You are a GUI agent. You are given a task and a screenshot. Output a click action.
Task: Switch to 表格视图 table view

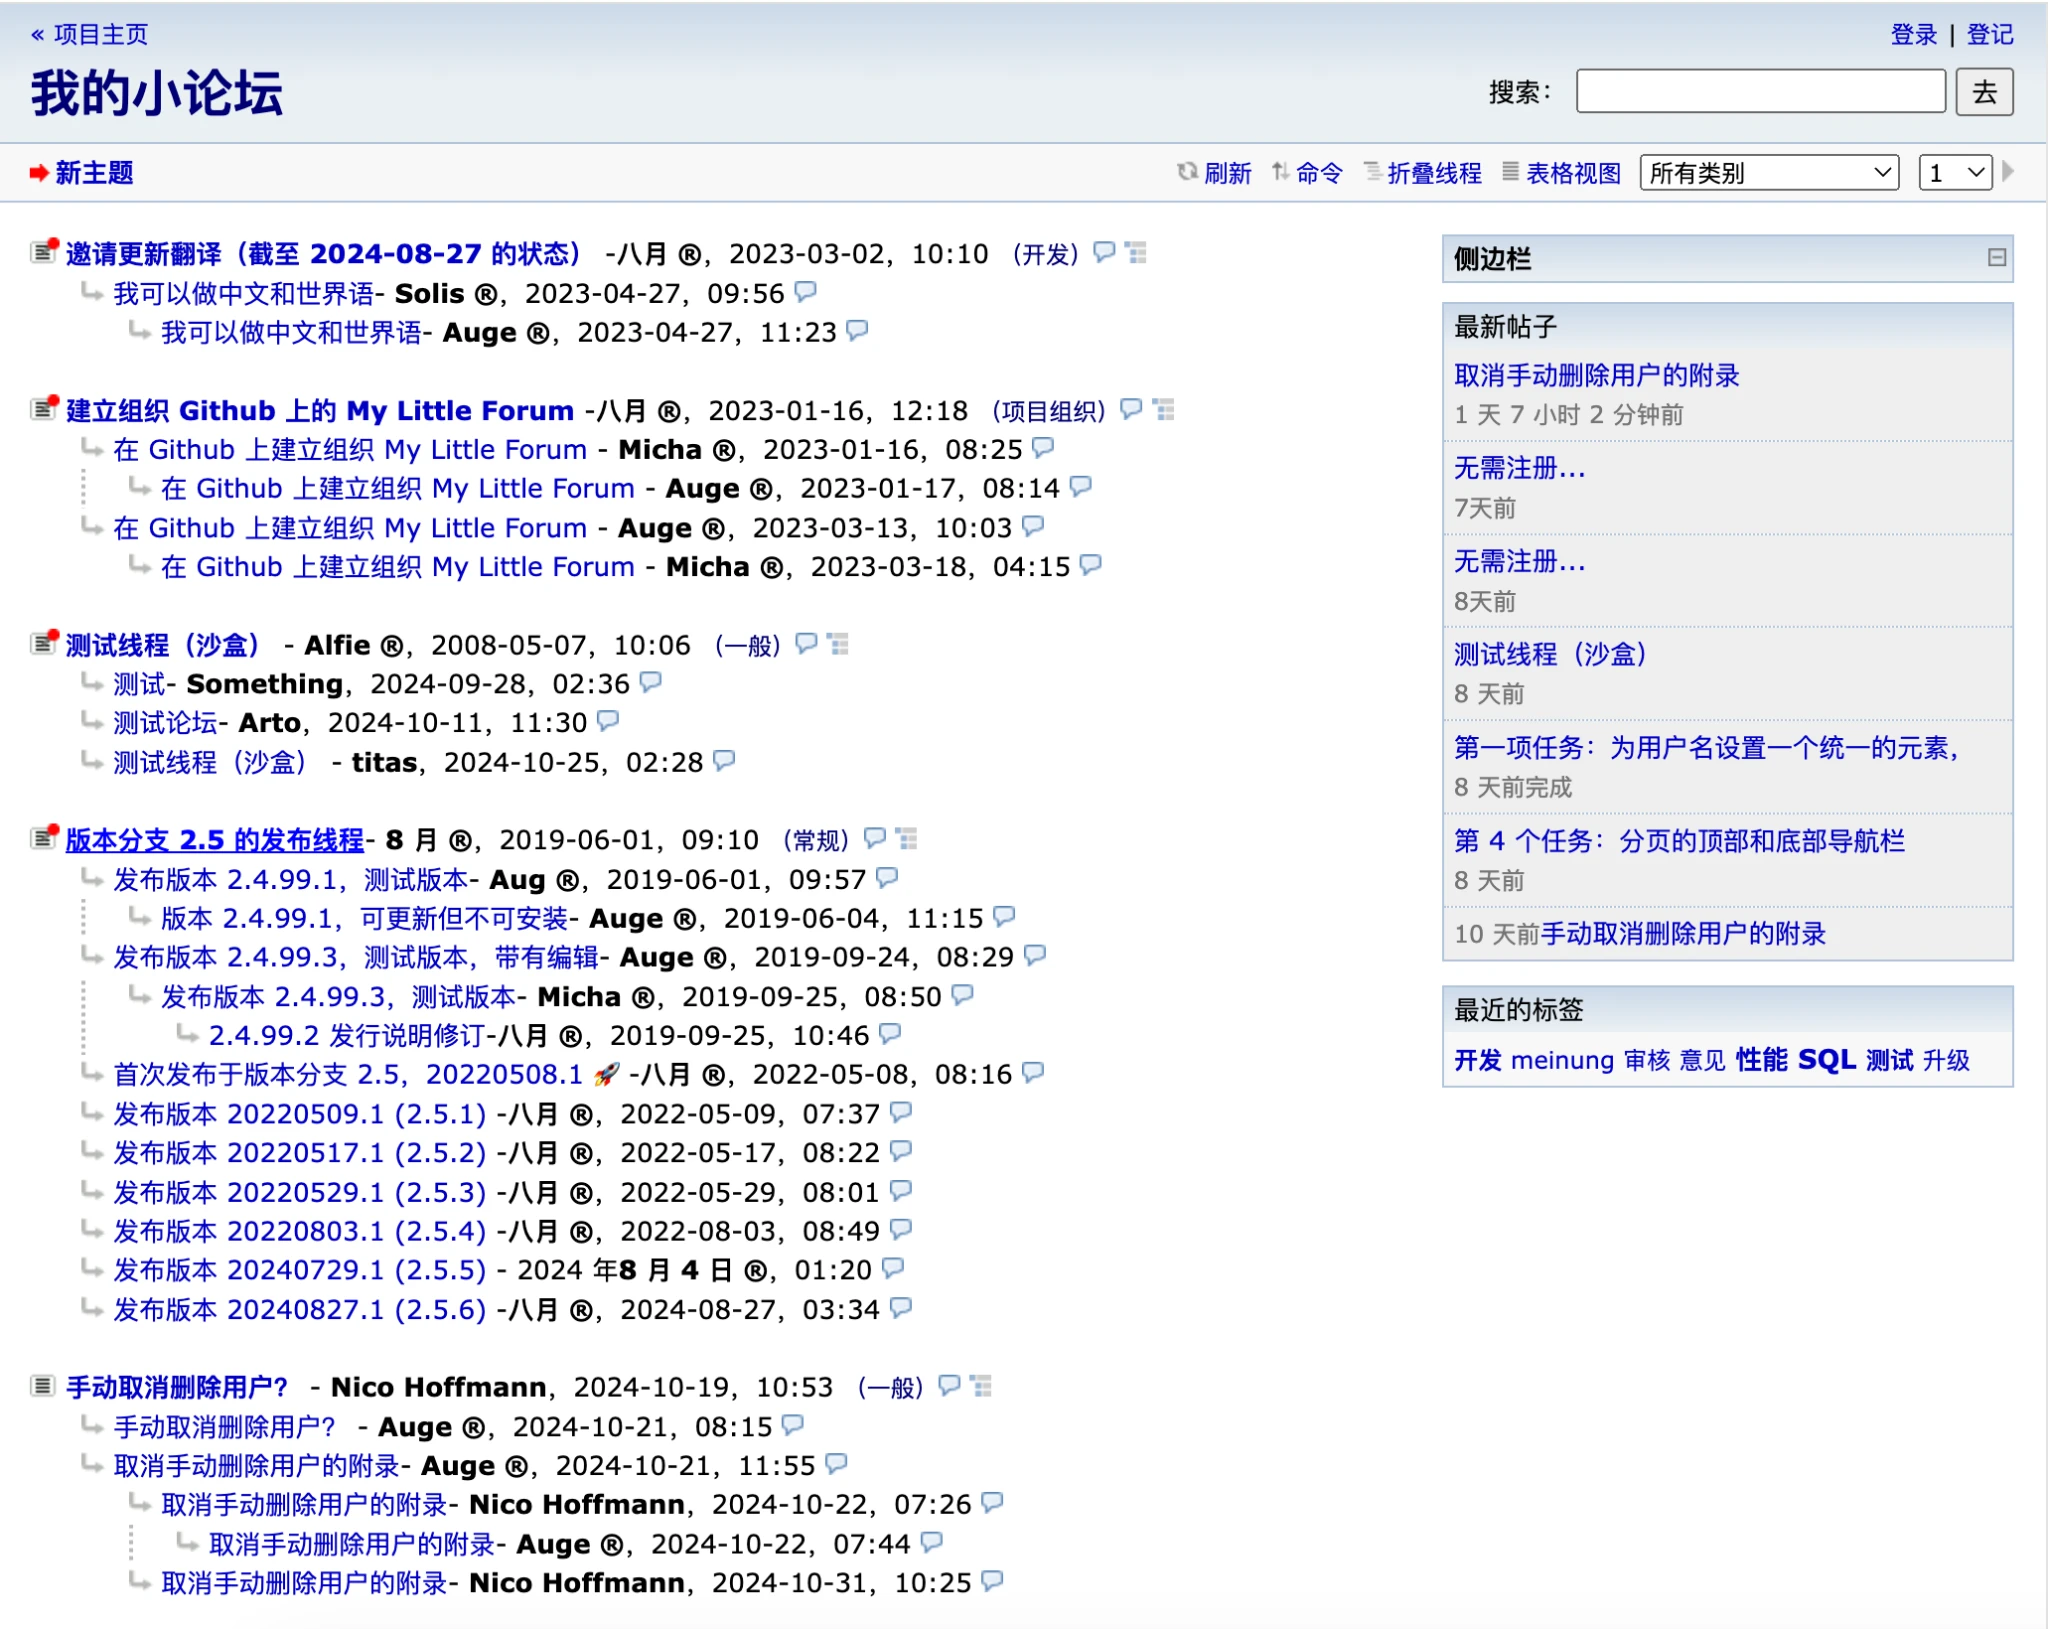(1572, 173)
